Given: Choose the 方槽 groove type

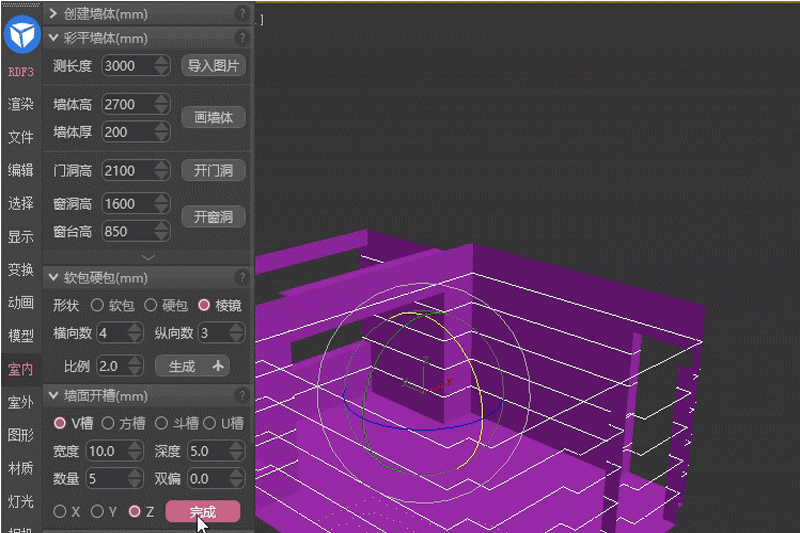Looking at the screenshot, I should point(109,423).
